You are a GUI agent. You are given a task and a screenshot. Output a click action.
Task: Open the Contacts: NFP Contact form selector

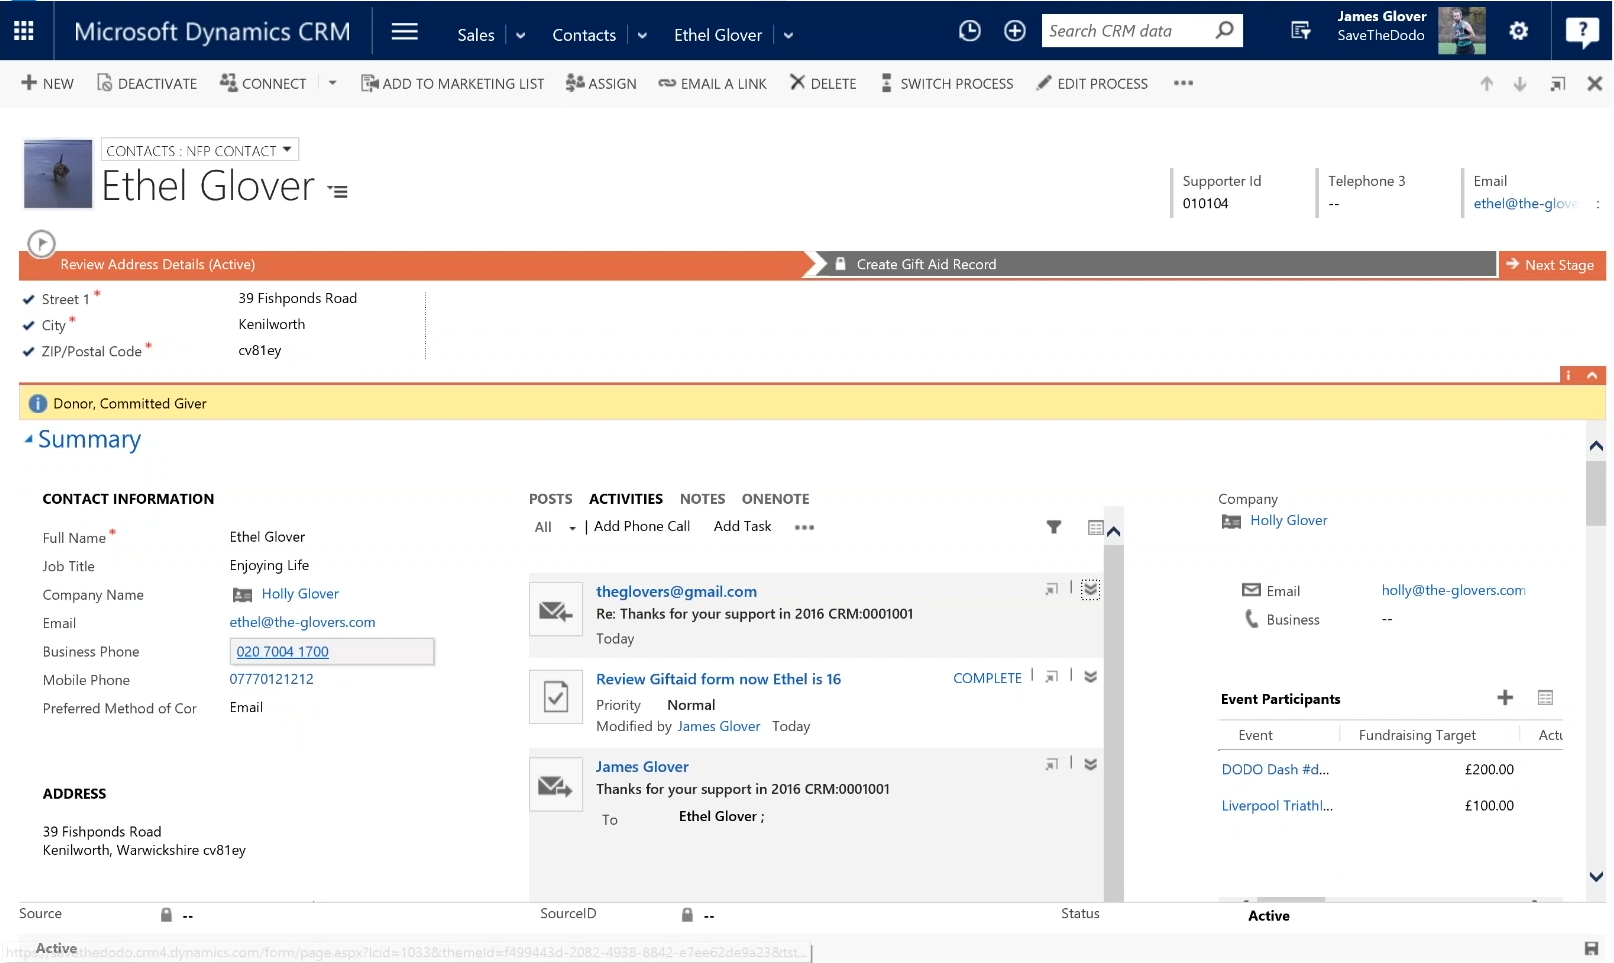click(x=199, y=150)
